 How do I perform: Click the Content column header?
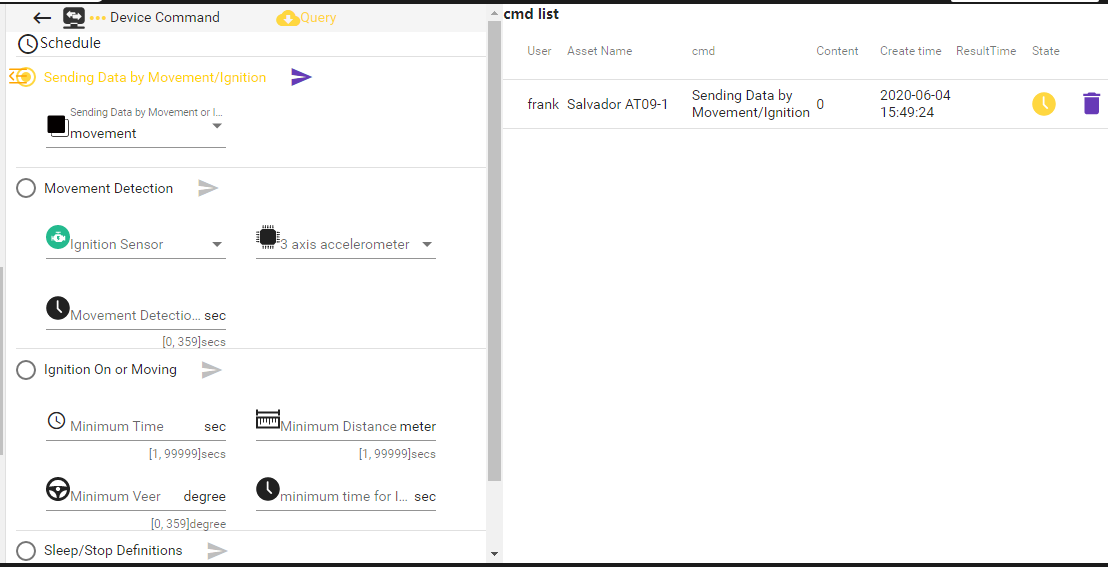[x=837, y=51]
